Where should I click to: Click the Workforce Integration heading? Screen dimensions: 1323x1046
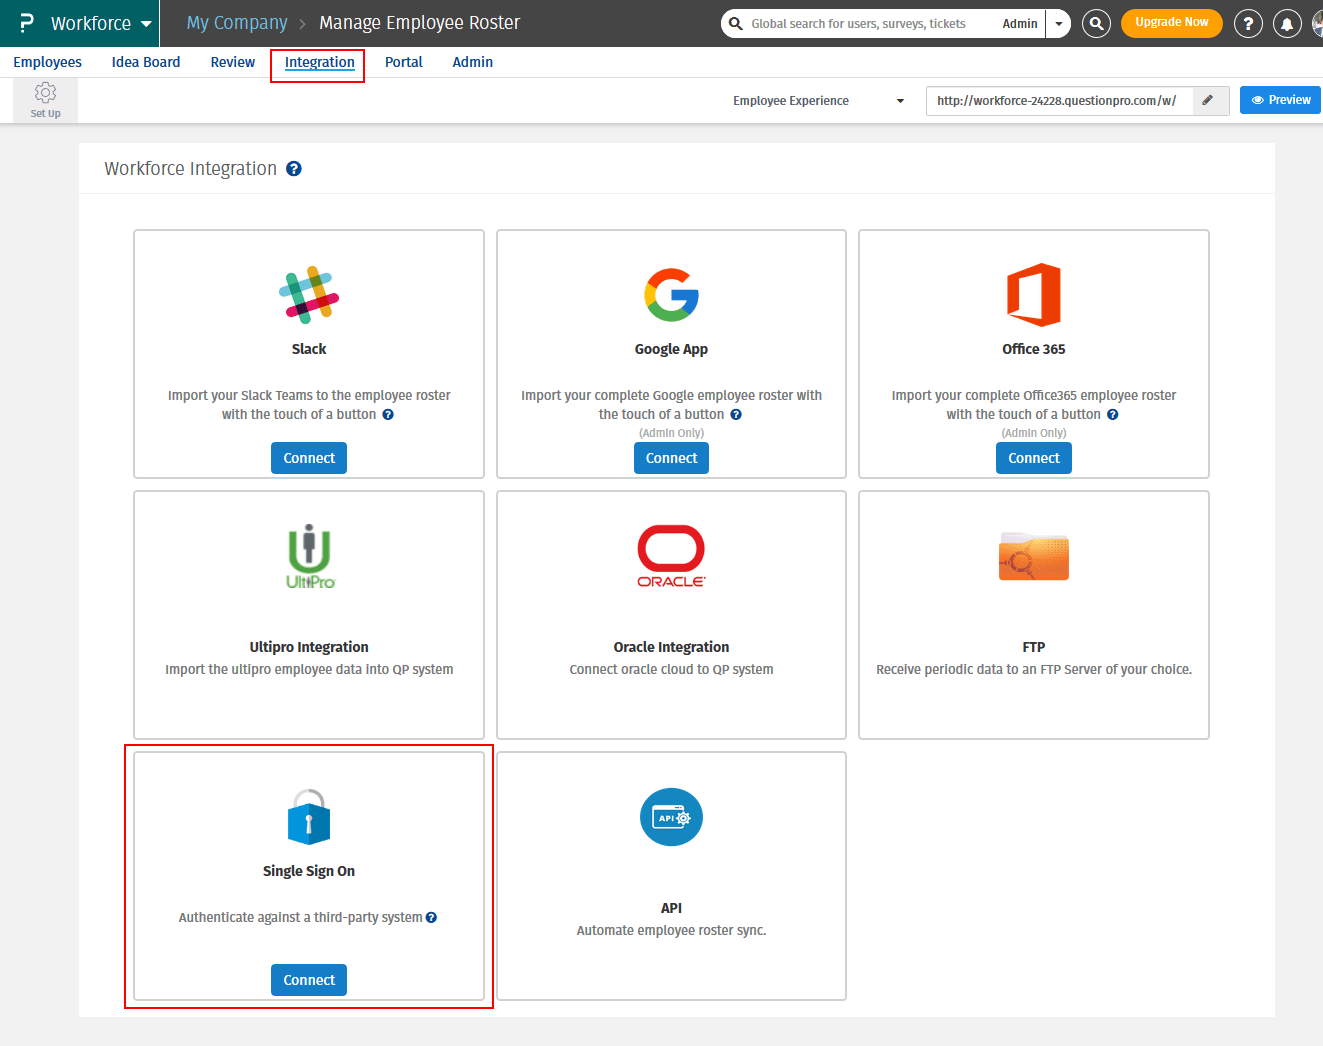[x=191, y=169]
